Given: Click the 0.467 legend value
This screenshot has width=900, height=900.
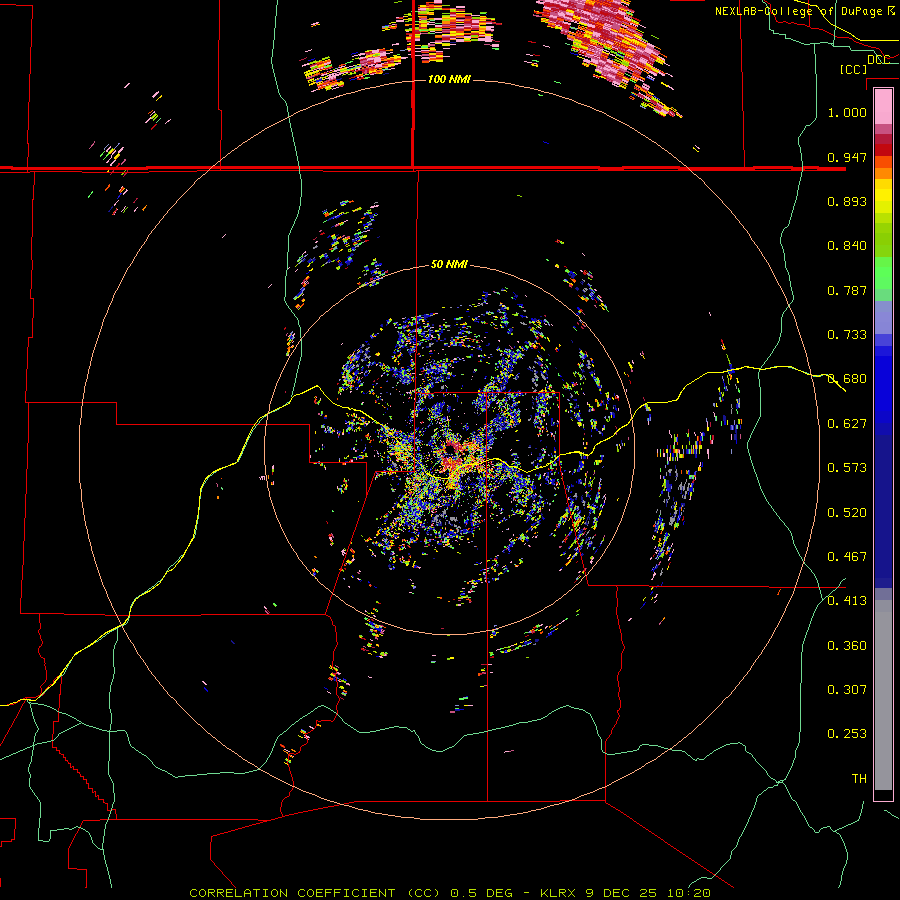Looking at the screenshot, I should click(x=847, y=556).
